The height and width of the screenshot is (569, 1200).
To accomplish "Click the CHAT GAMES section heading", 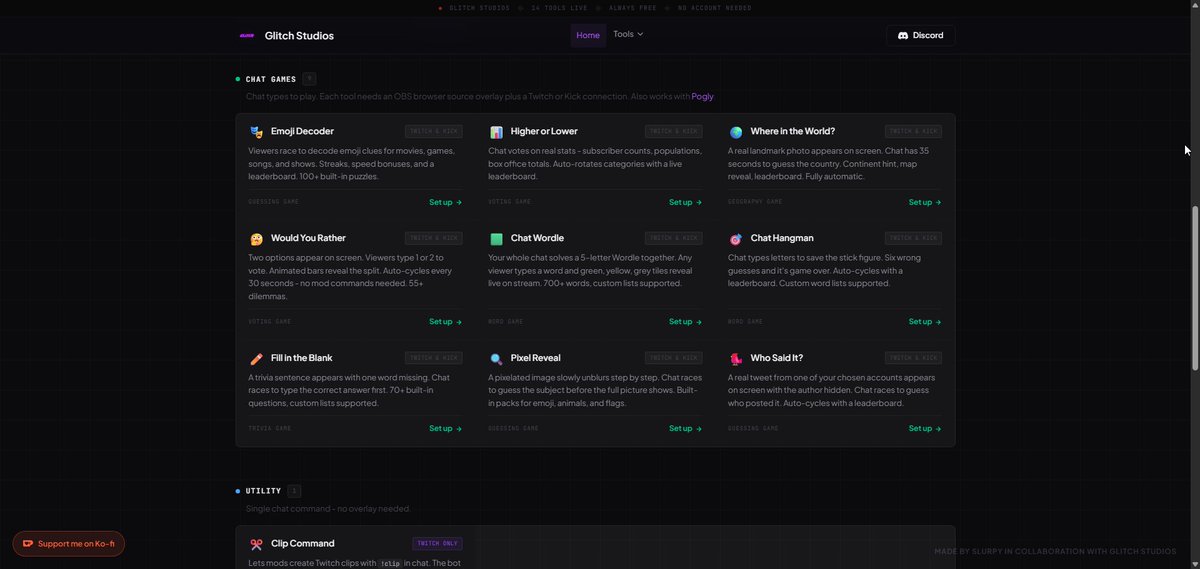I will tap(271, 79).
